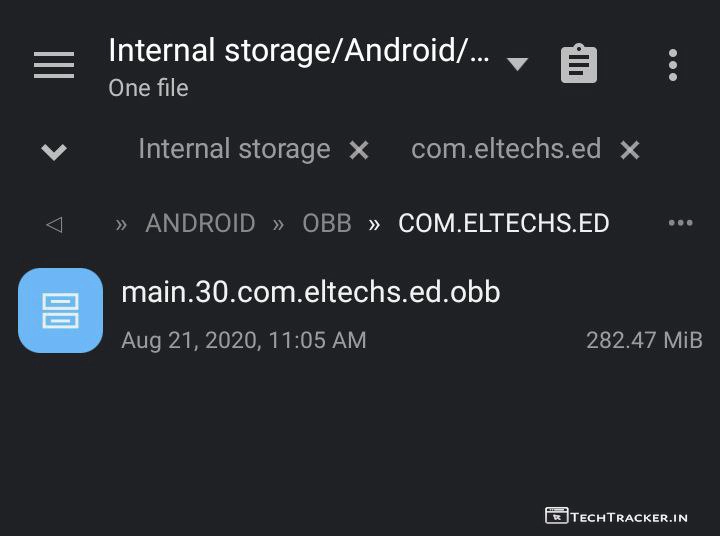
Task: Select the COM.ELTECHS.ED breadcrumb
Action: click(x=503, y=223)
